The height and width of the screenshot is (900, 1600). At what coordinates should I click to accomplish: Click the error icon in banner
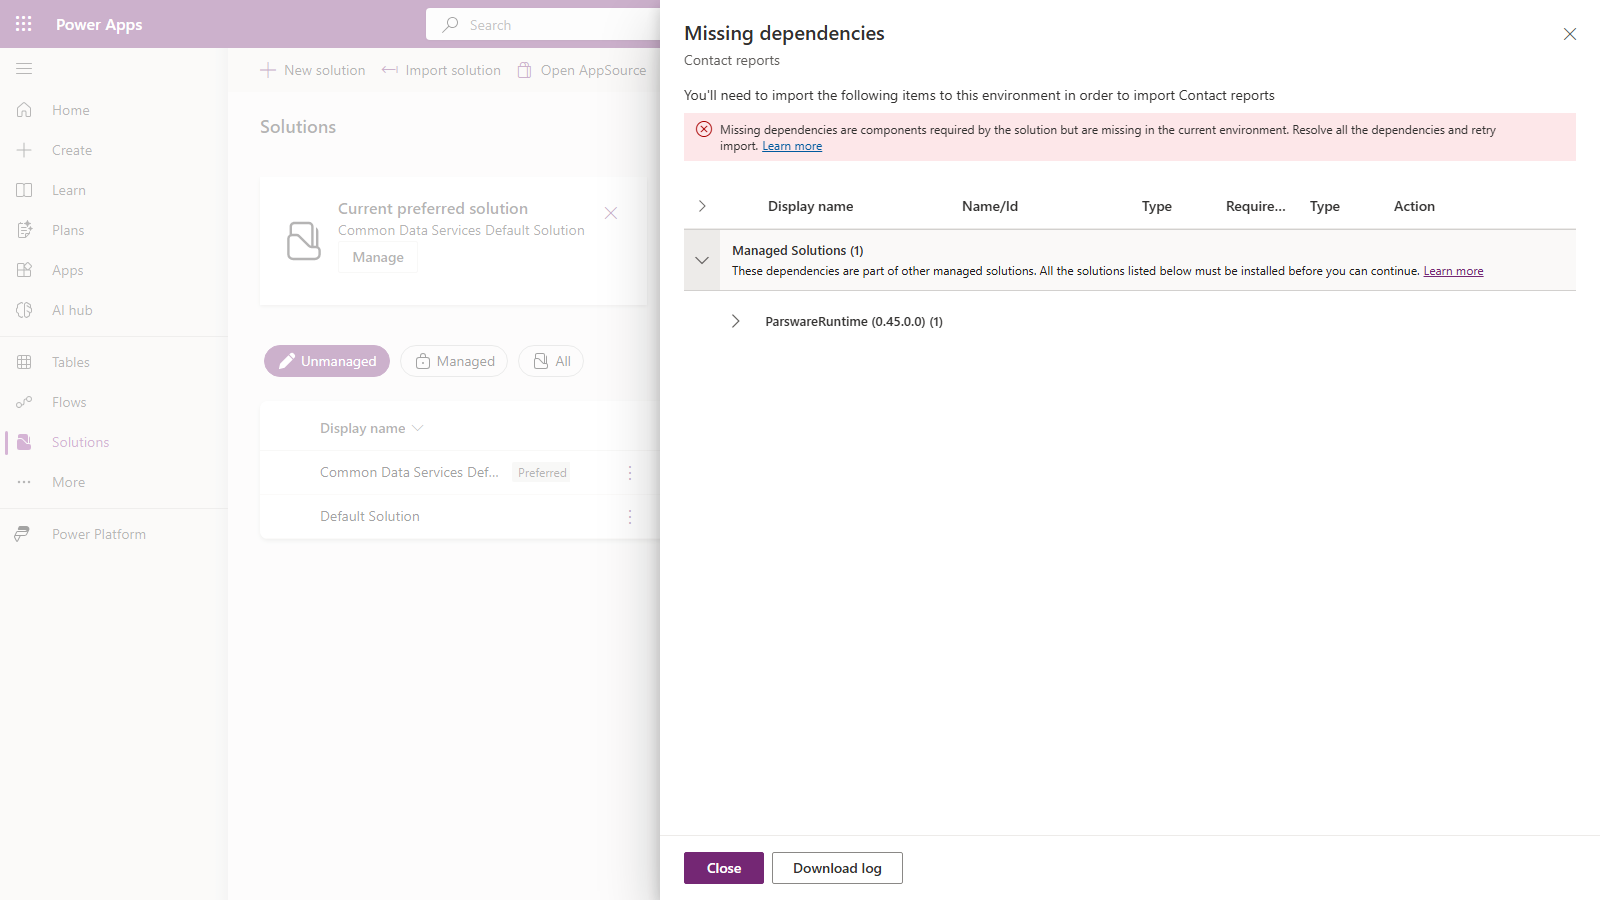(704, 129)
